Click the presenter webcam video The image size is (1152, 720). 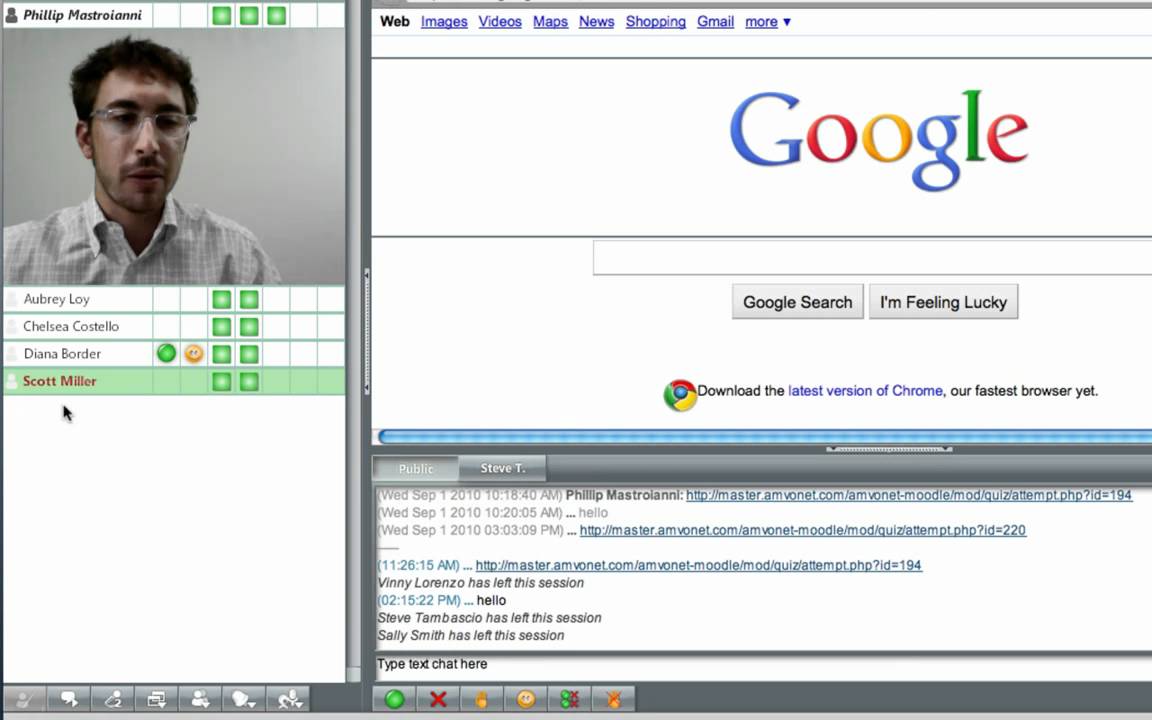coord(174,156)
